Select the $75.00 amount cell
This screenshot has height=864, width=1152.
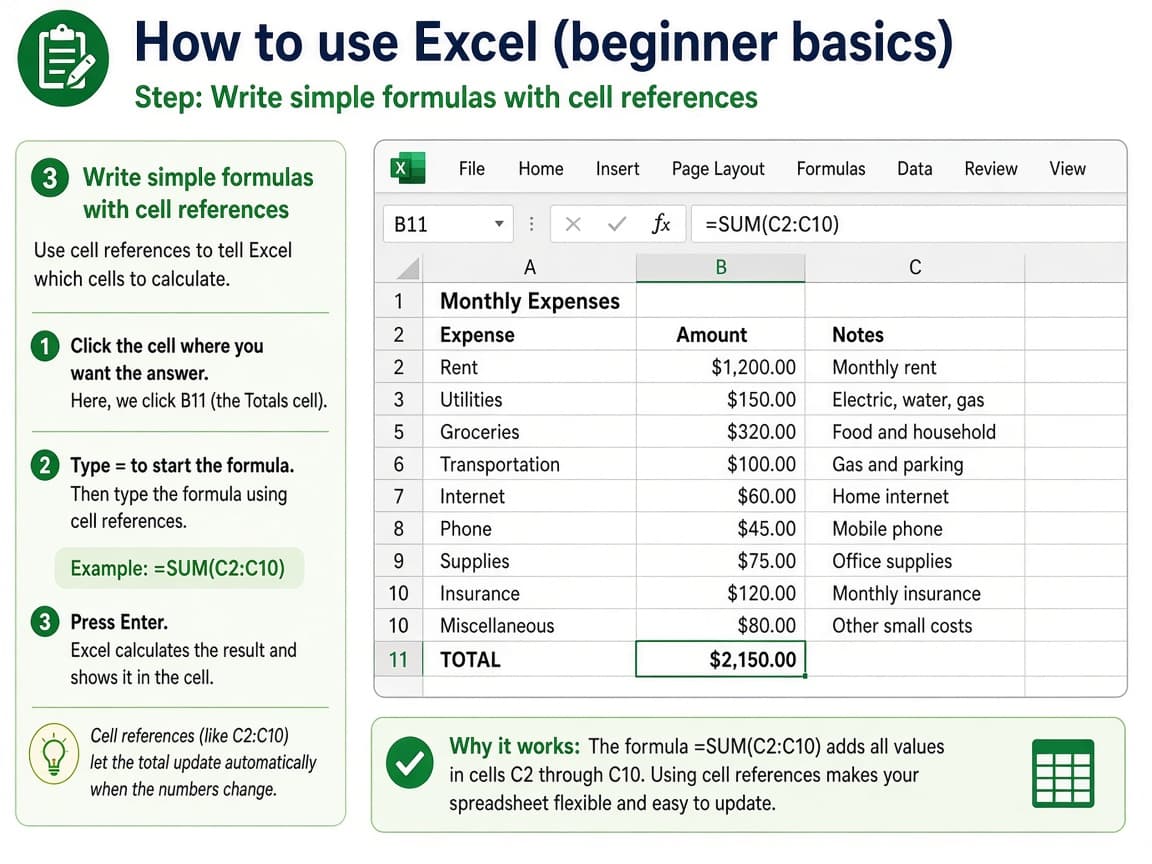721,561
